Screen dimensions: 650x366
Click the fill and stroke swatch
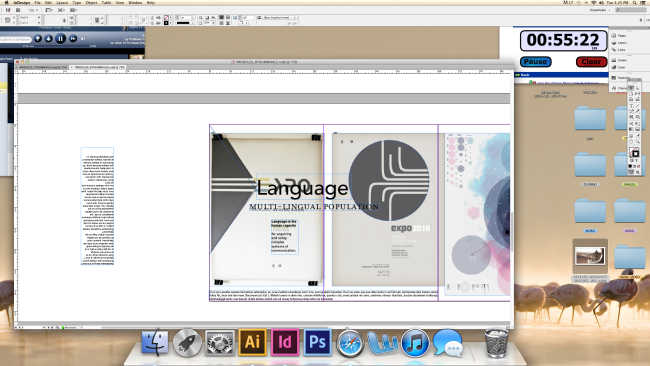coord(634,152)
